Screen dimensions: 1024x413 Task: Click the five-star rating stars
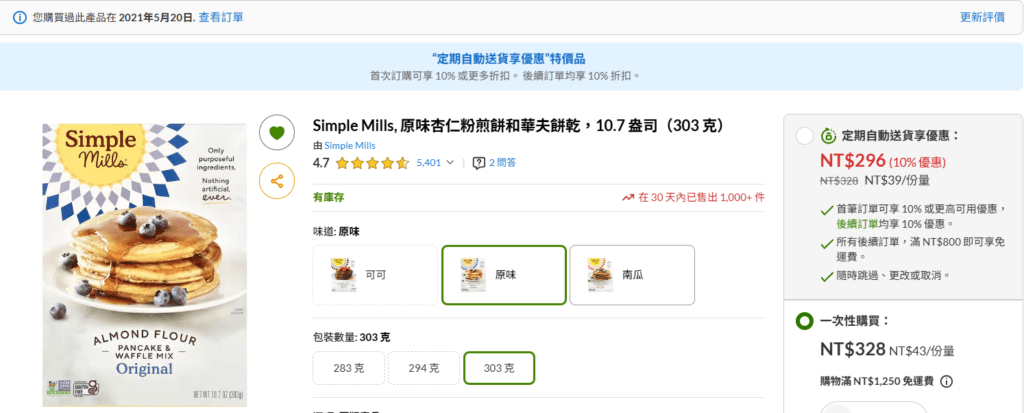click(372, 162)
